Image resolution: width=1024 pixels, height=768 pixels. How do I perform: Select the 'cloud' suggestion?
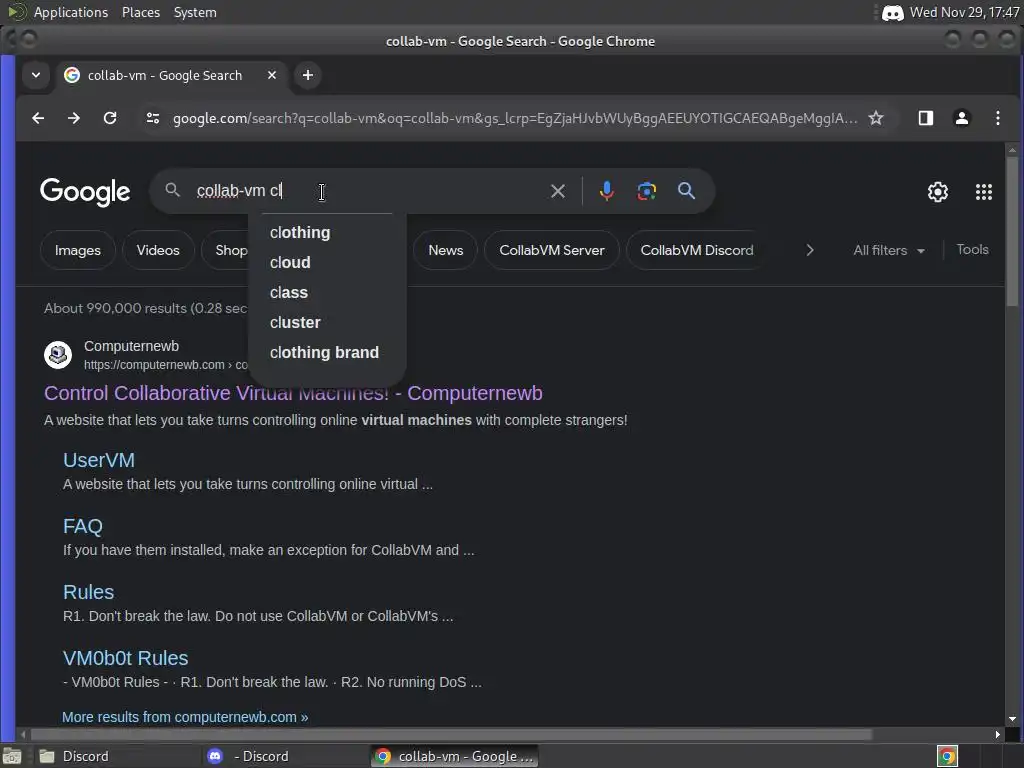click(x=327, y=263)
